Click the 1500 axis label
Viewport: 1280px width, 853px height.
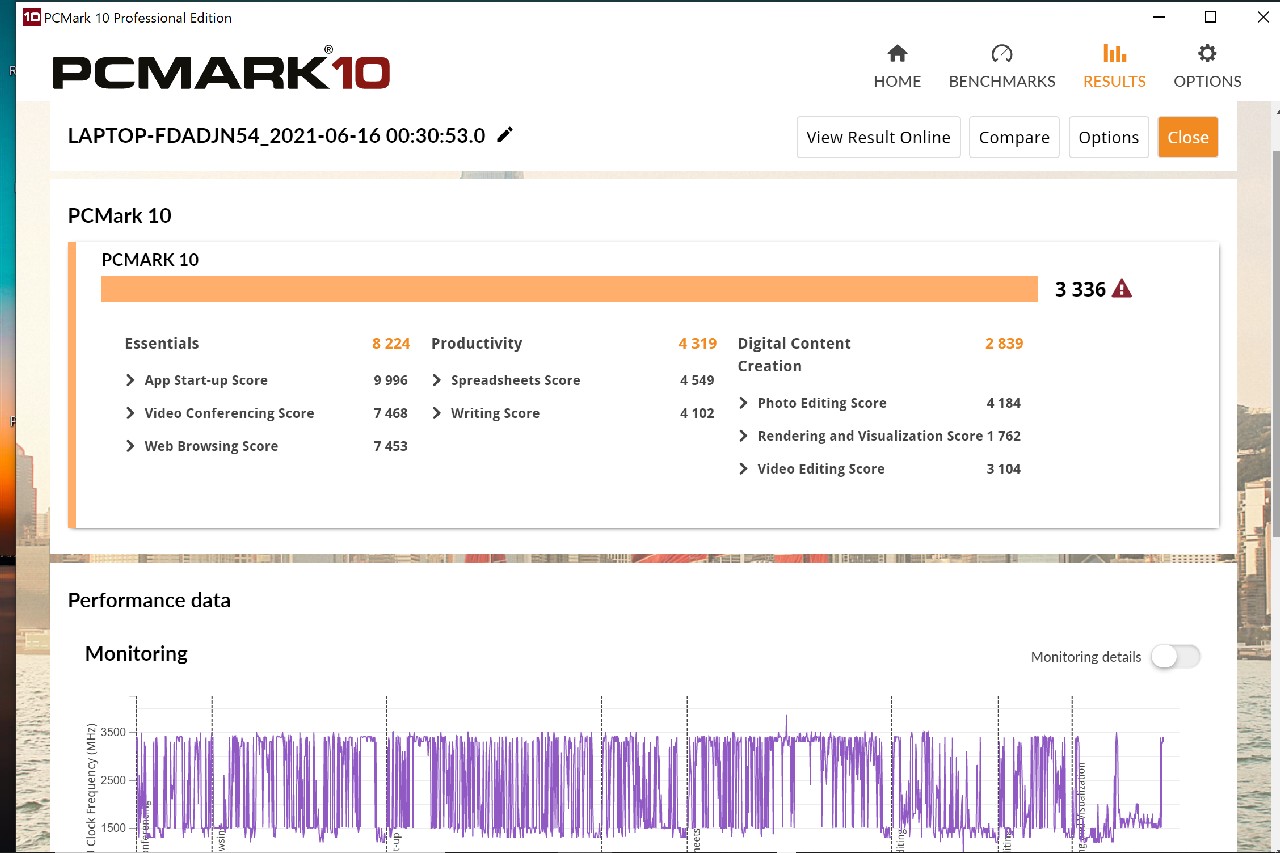[113, 828]
